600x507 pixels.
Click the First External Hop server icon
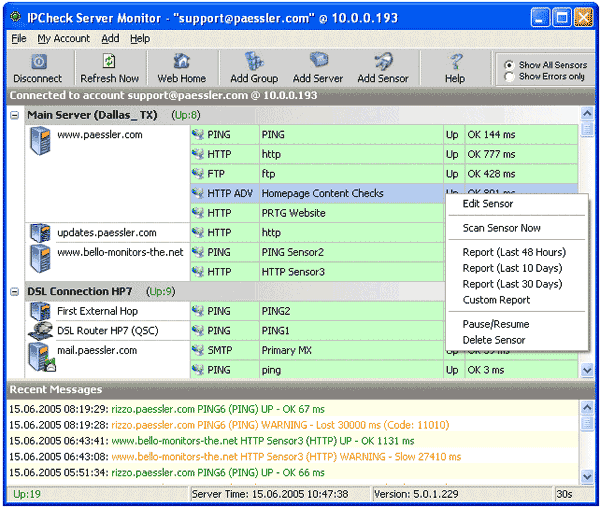click(40, 311)
